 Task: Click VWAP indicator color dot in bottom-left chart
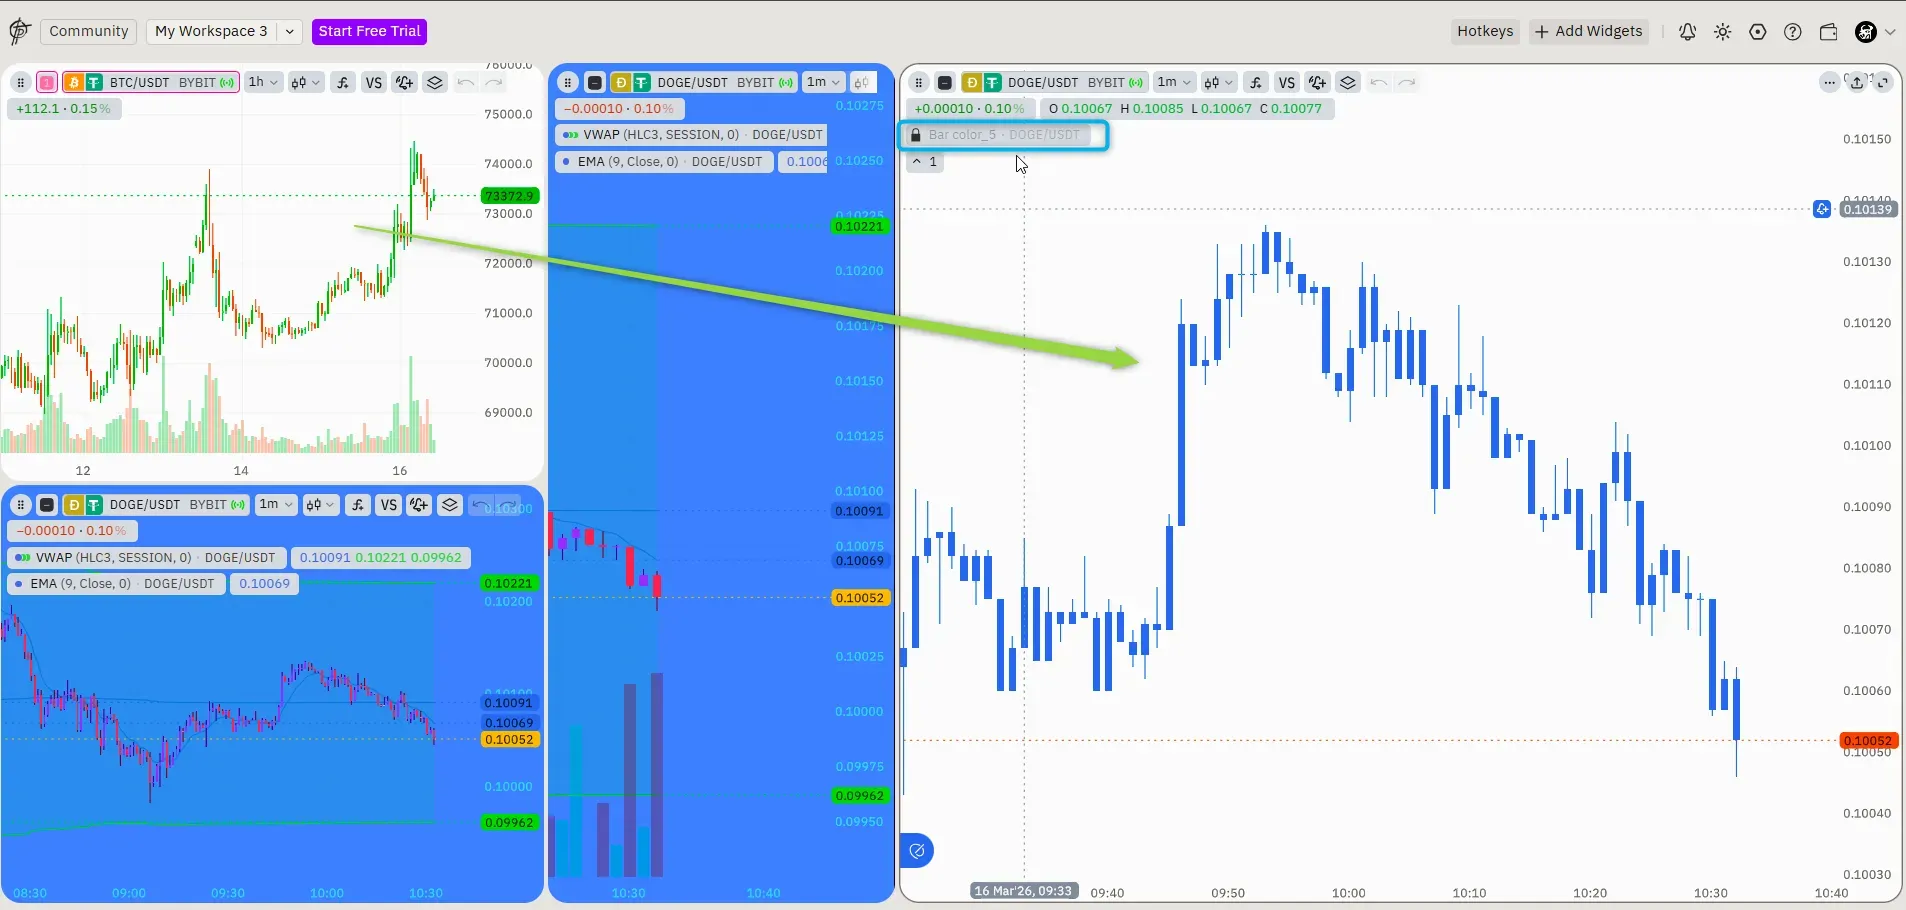pyautogui.click(x=23, y=558)
